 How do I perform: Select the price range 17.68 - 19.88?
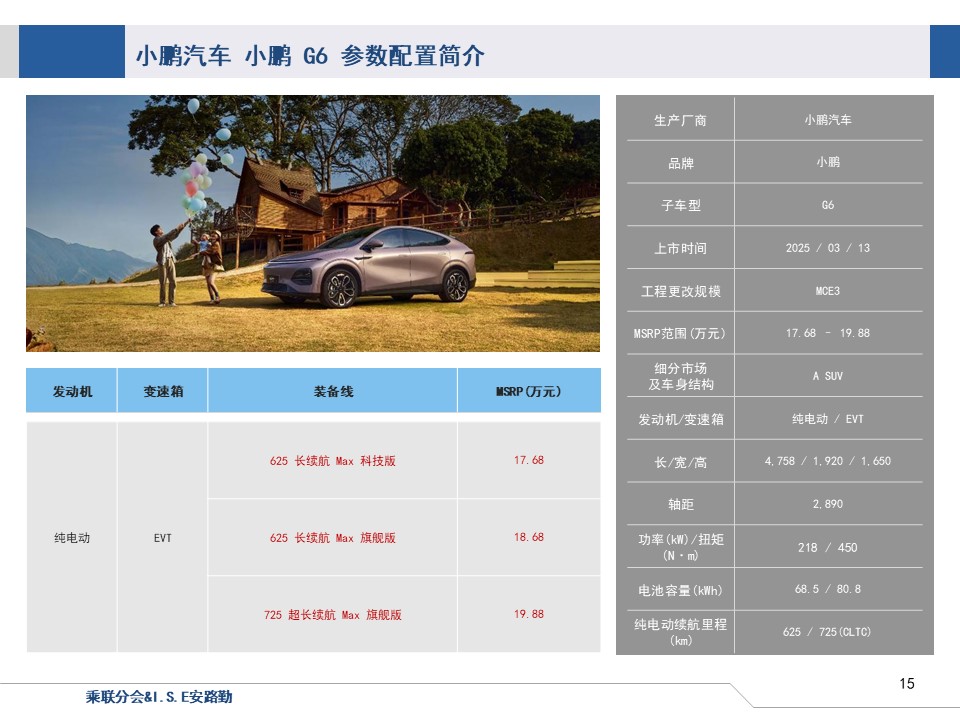828,333
